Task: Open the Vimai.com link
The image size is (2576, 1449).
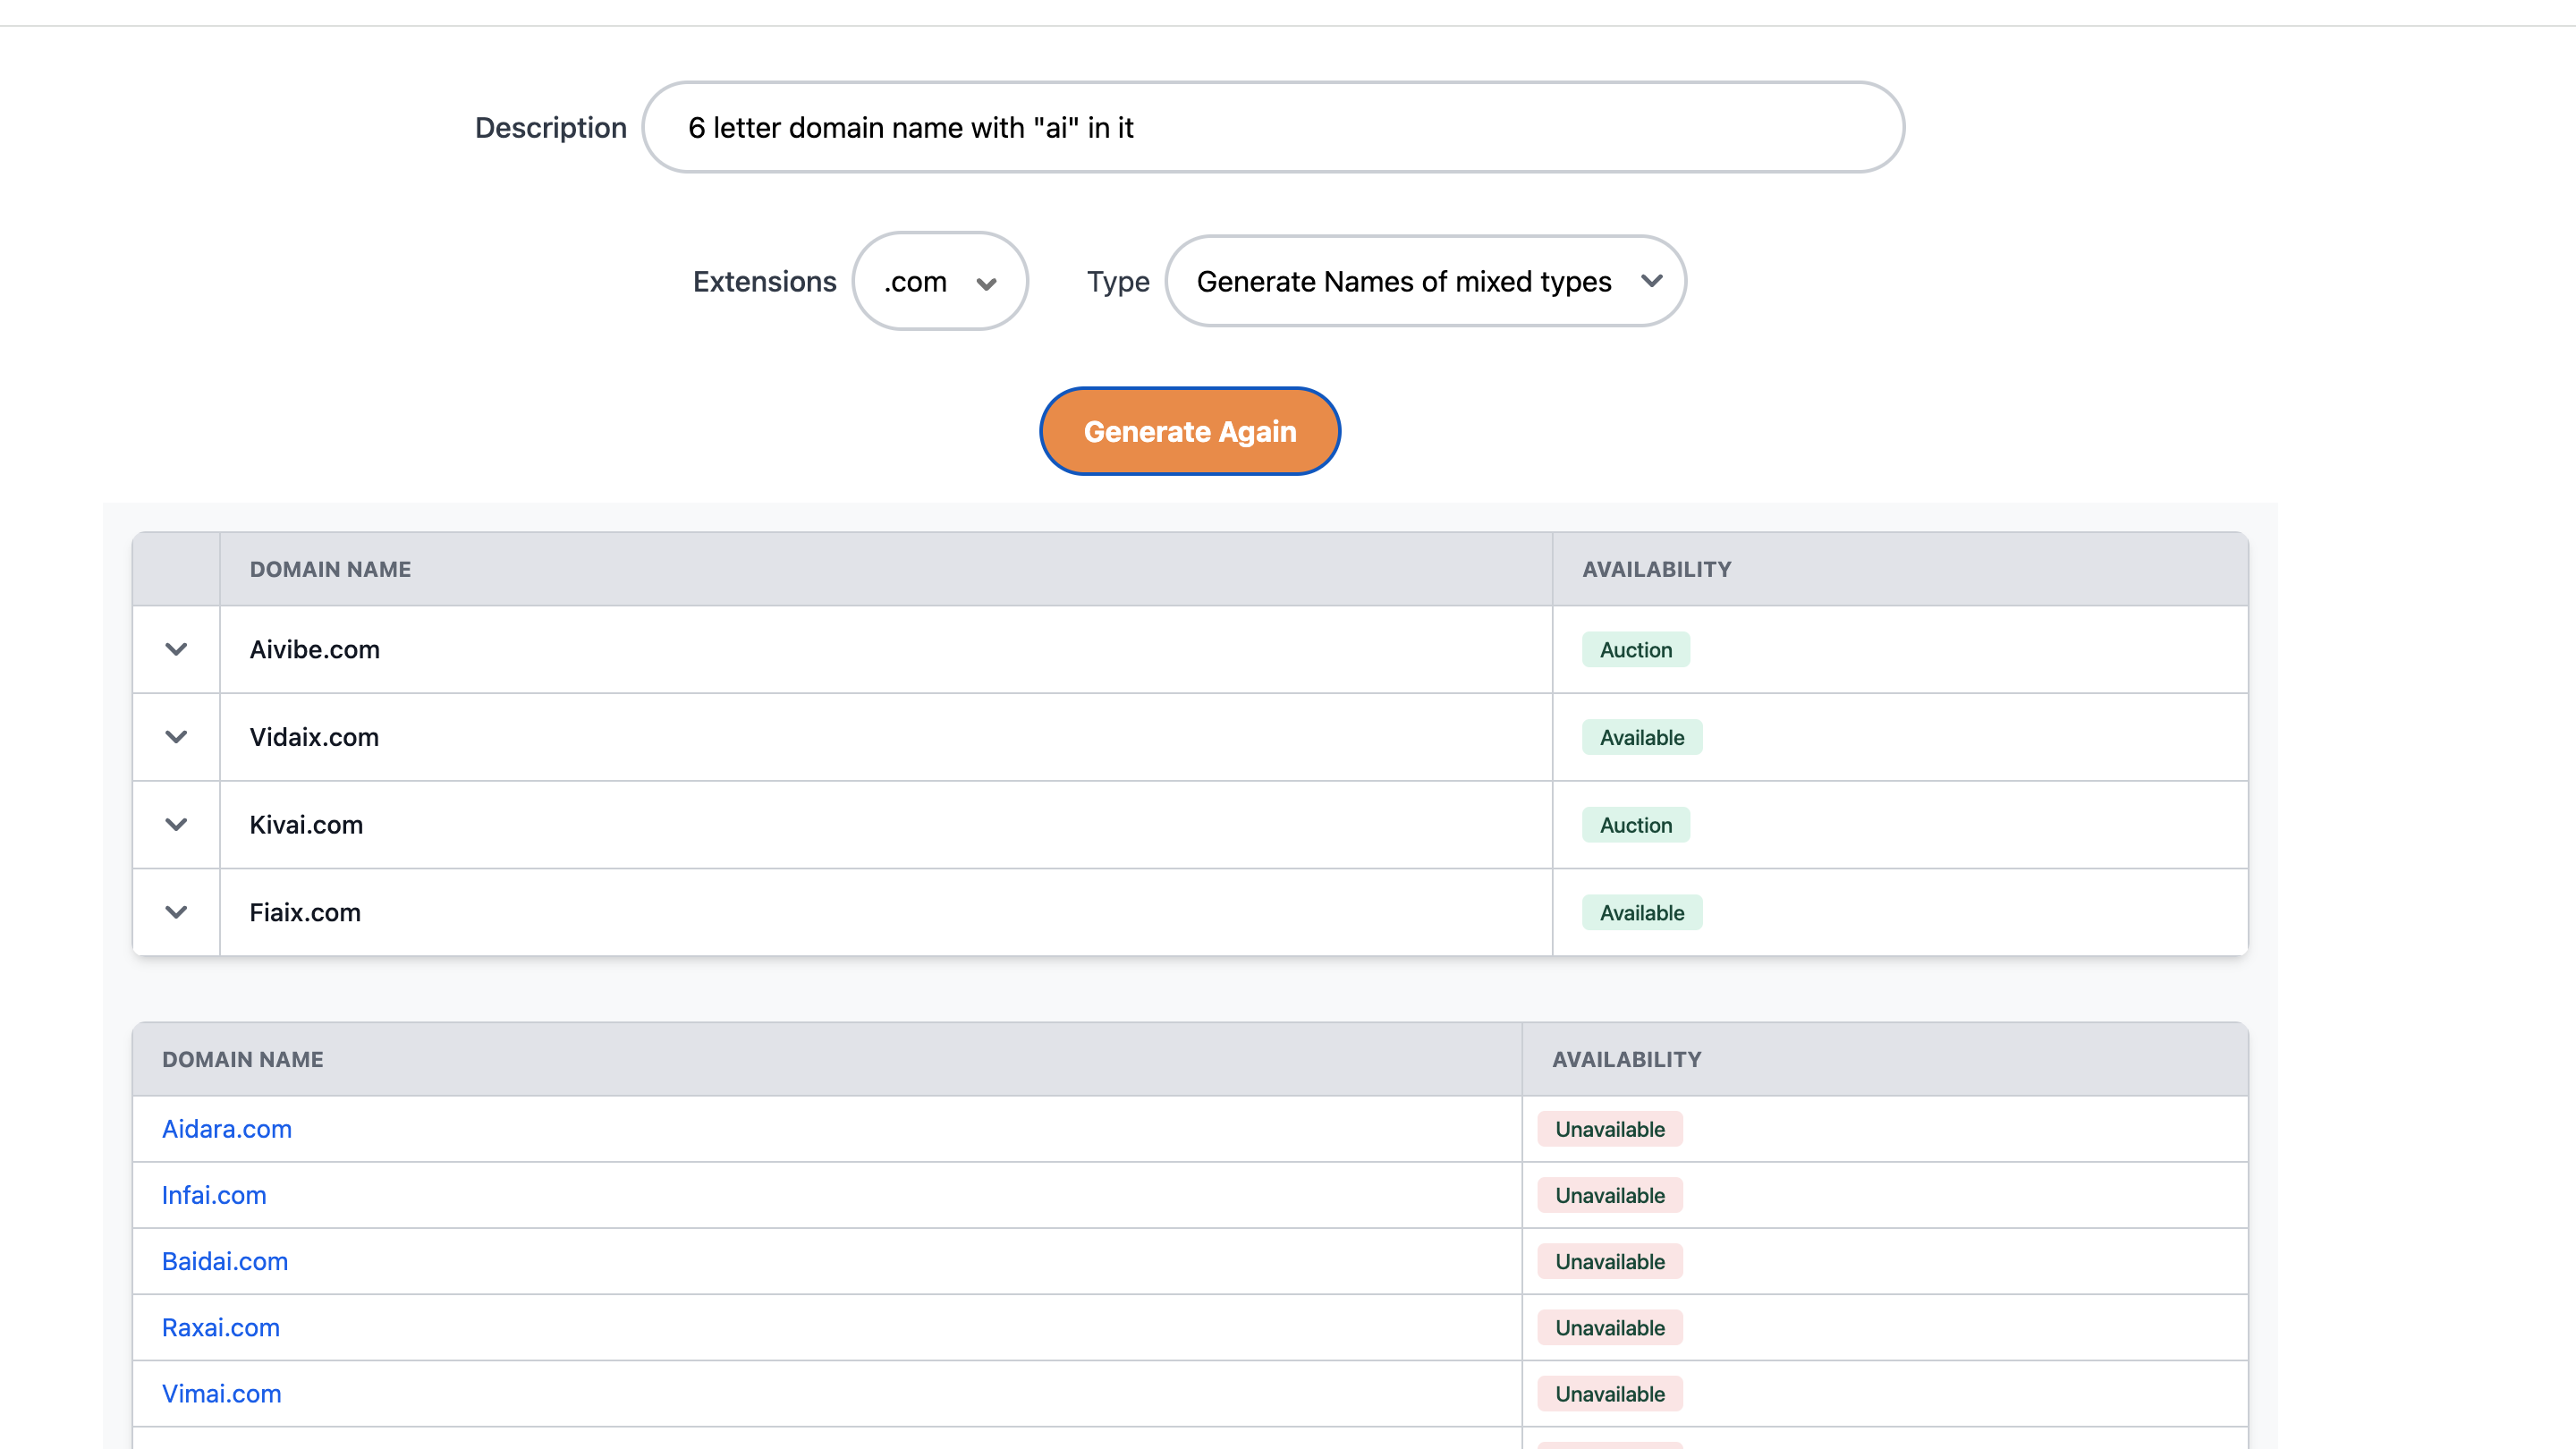Action: tap(222, 1393)
